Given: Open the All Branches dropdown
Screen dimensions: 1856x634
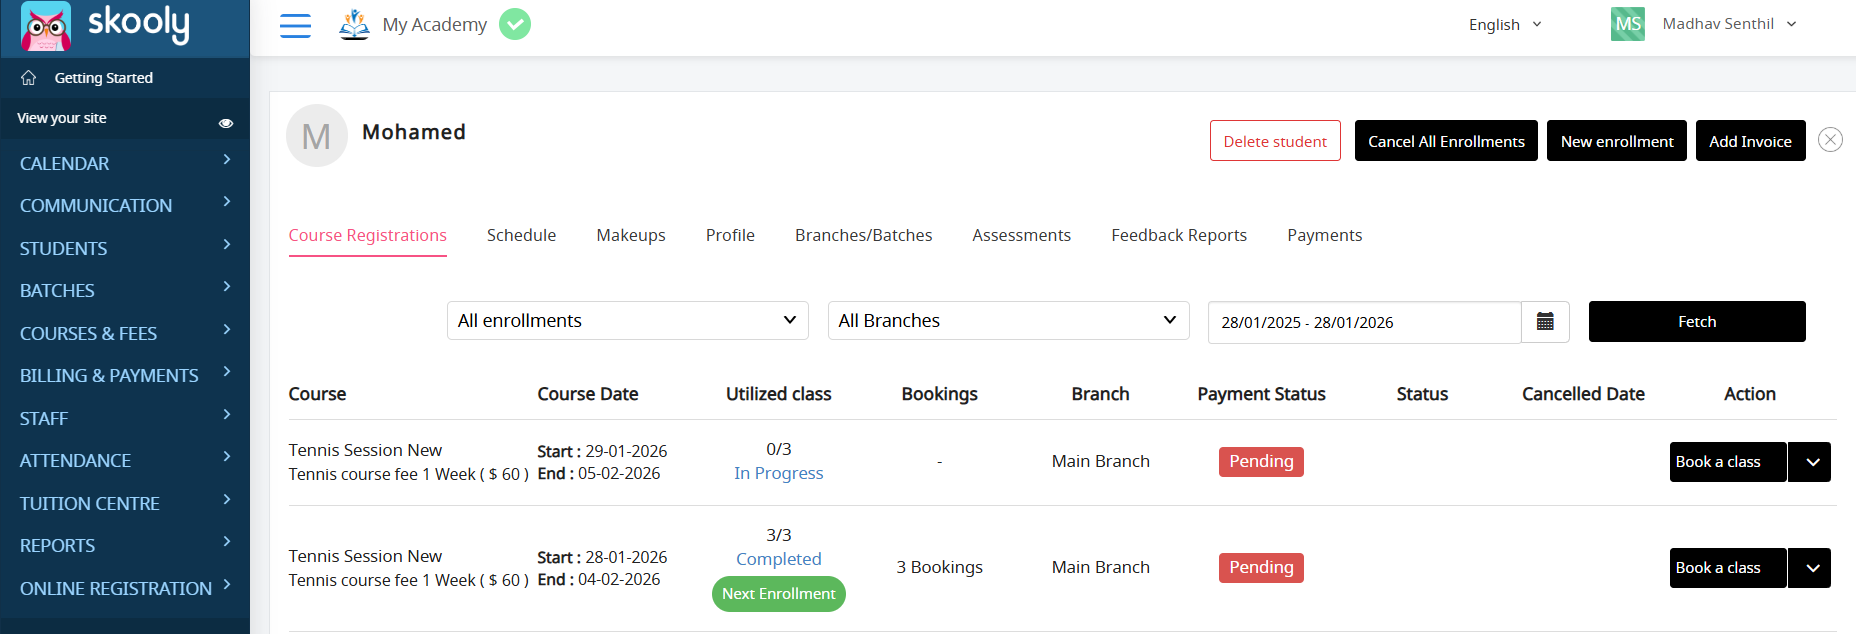Looking at the screenshot, I should coord(1008,321).
